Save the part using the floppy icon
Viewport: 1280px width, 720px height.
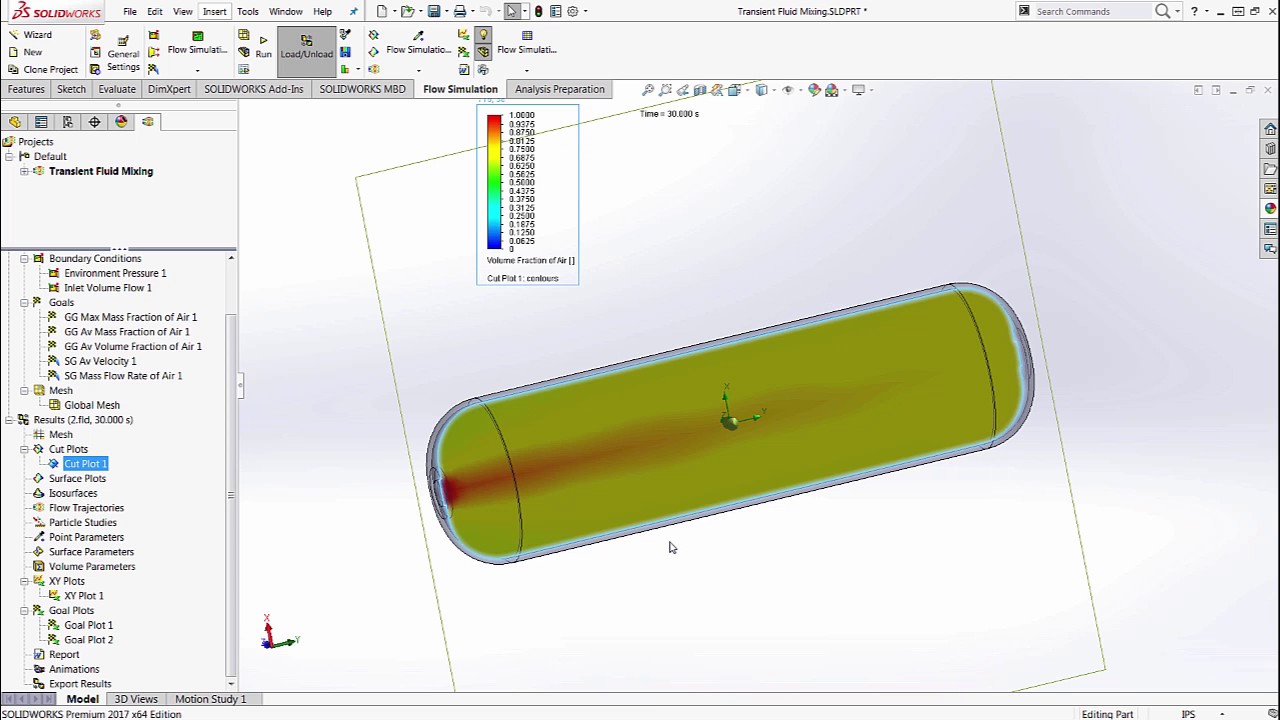(x=433, y=11)
